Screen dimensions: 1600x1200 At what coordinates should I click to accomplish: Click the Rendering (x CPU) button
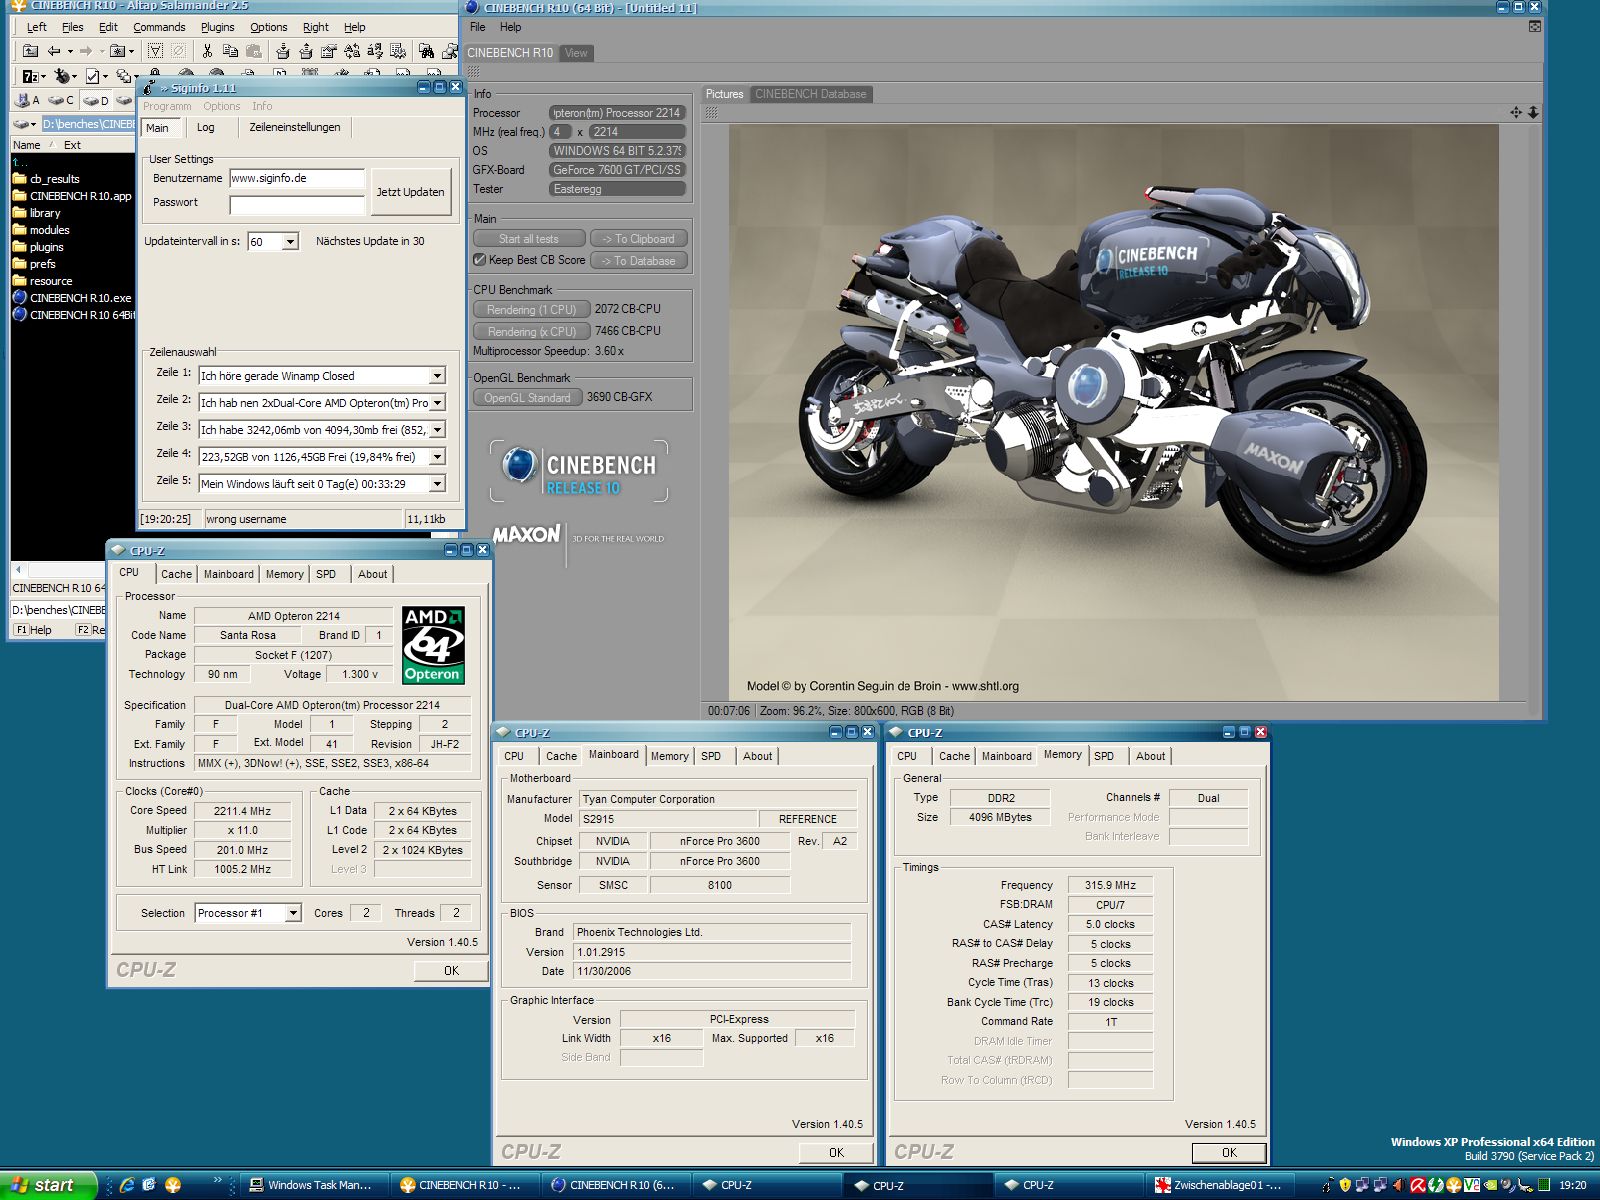coord(531,332)
